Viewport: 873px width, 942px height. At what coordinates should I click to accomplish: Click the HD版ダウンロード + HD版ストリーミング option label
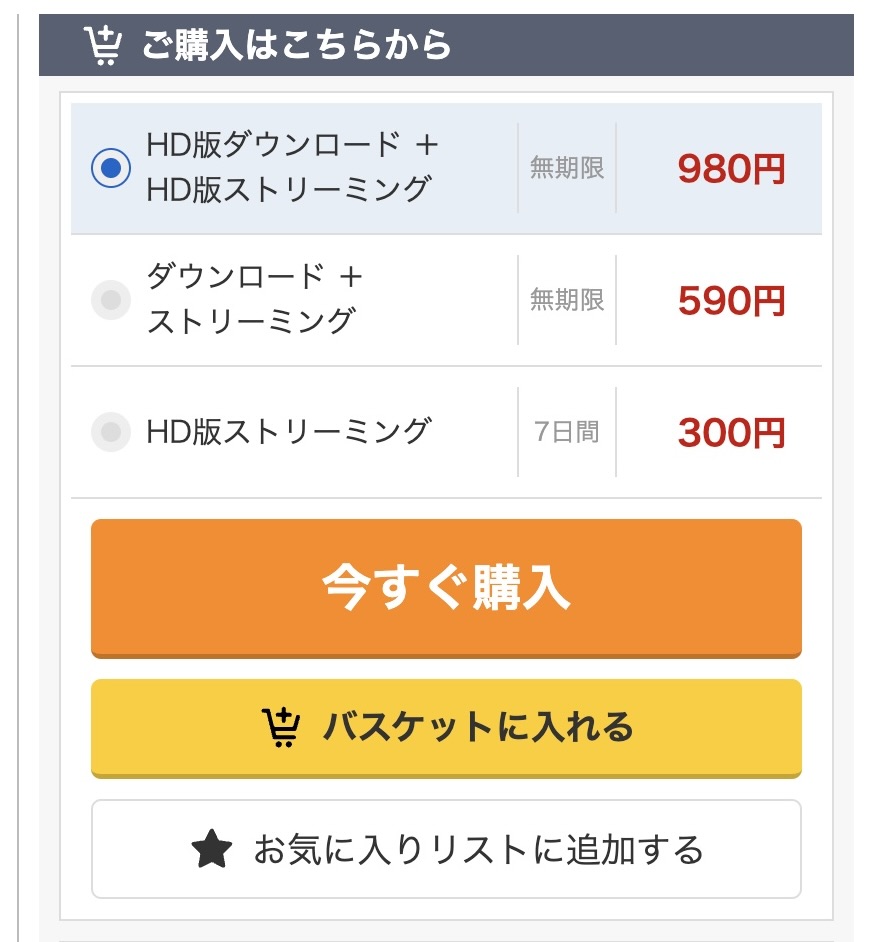tap(292, 168)
